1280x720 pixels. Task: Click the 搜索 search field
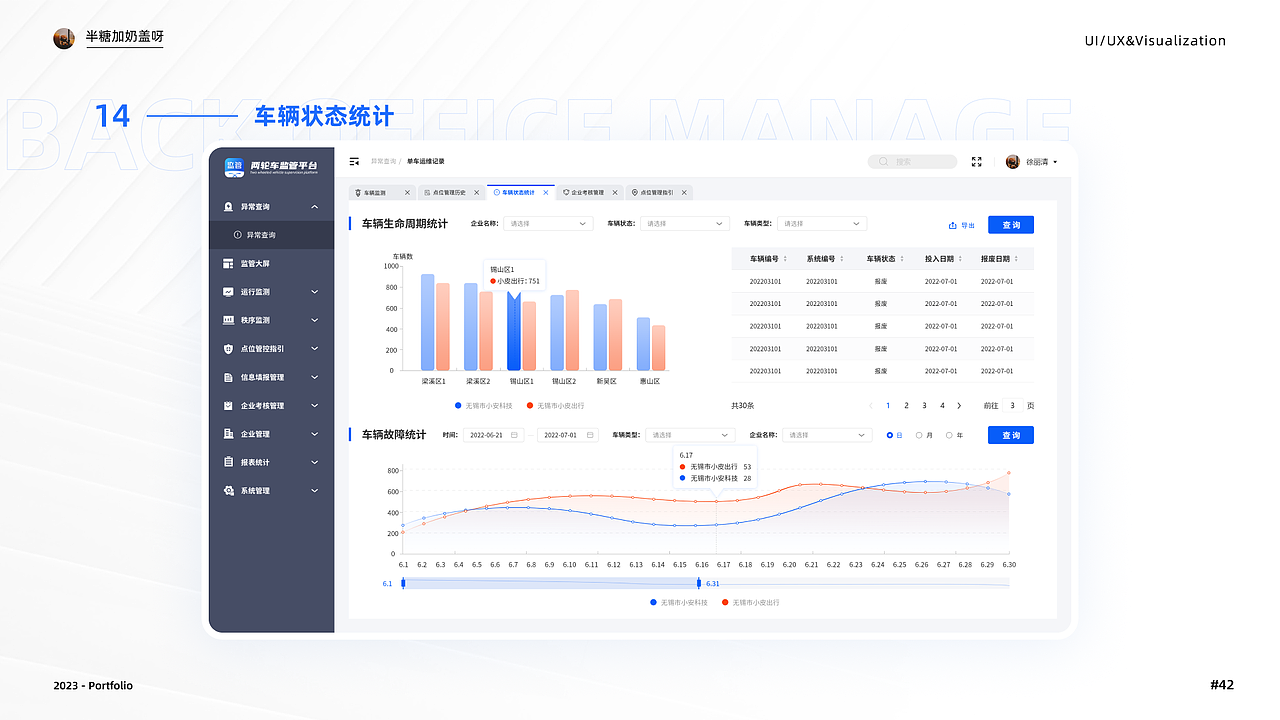click(x=912, y=162)
